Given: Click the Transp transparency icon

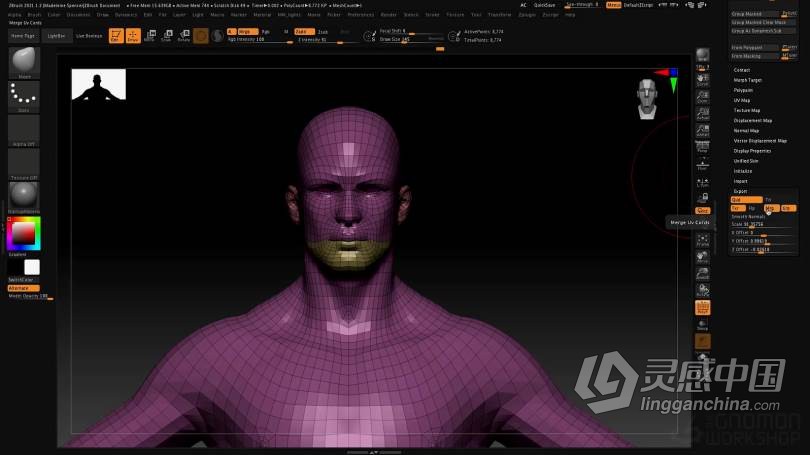Looking at the screenshot, I should point(703,325).
